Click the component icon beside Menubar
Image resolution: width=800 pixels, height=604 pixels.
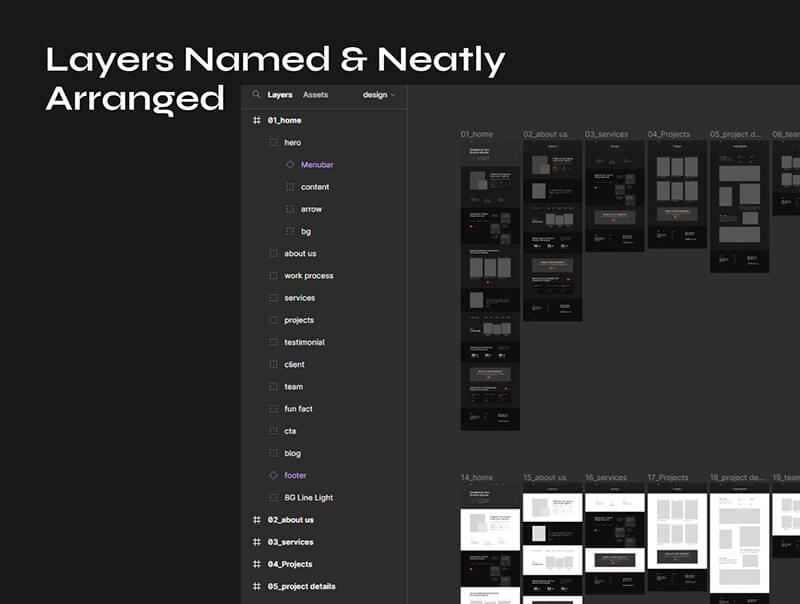pyautogui.click(x=290, y=165)
